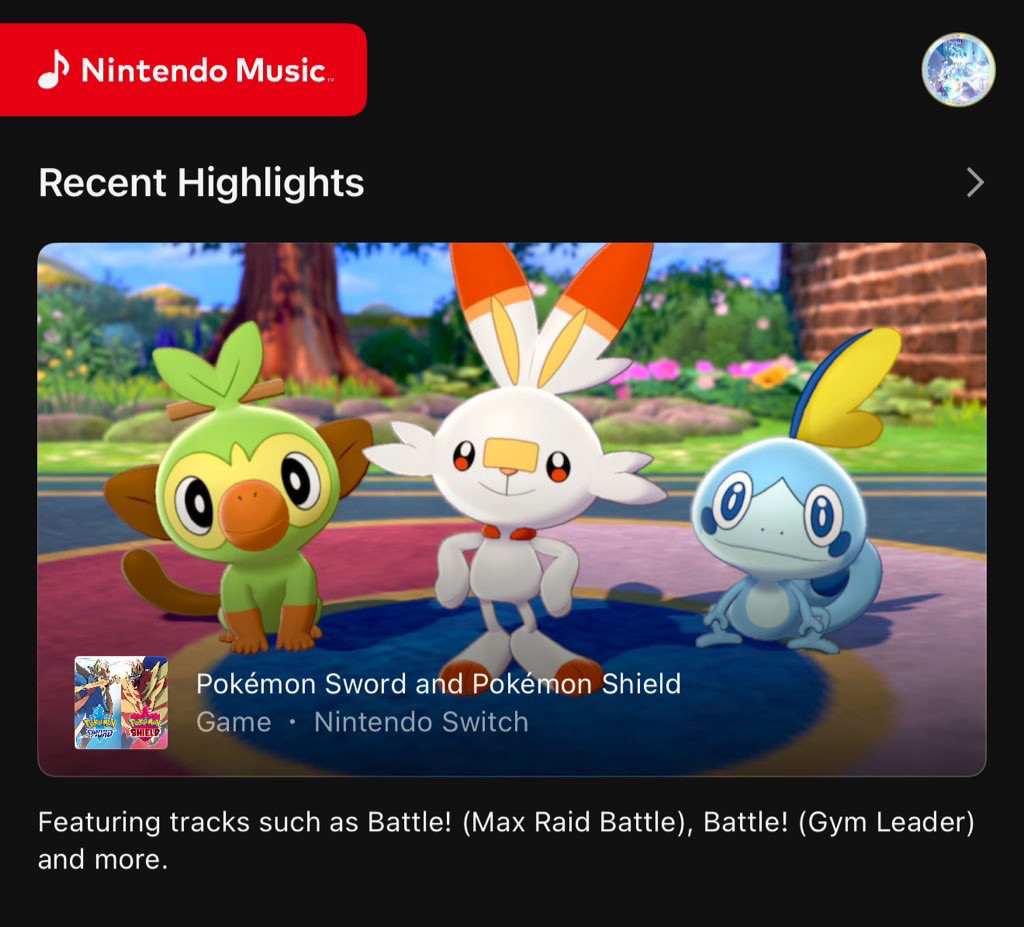This screenshot has height=927, width=1024.
Task: Tap the Recent Highlights heading
Action: (x=201, y=182)
